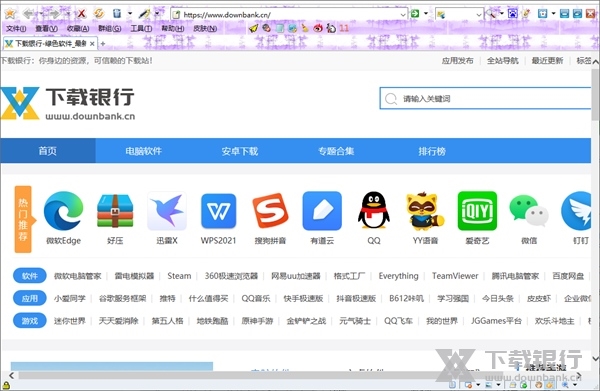Click the recycle bin icon in the toolbar
This screenshot has height=391, width=600.
(117, 14)
